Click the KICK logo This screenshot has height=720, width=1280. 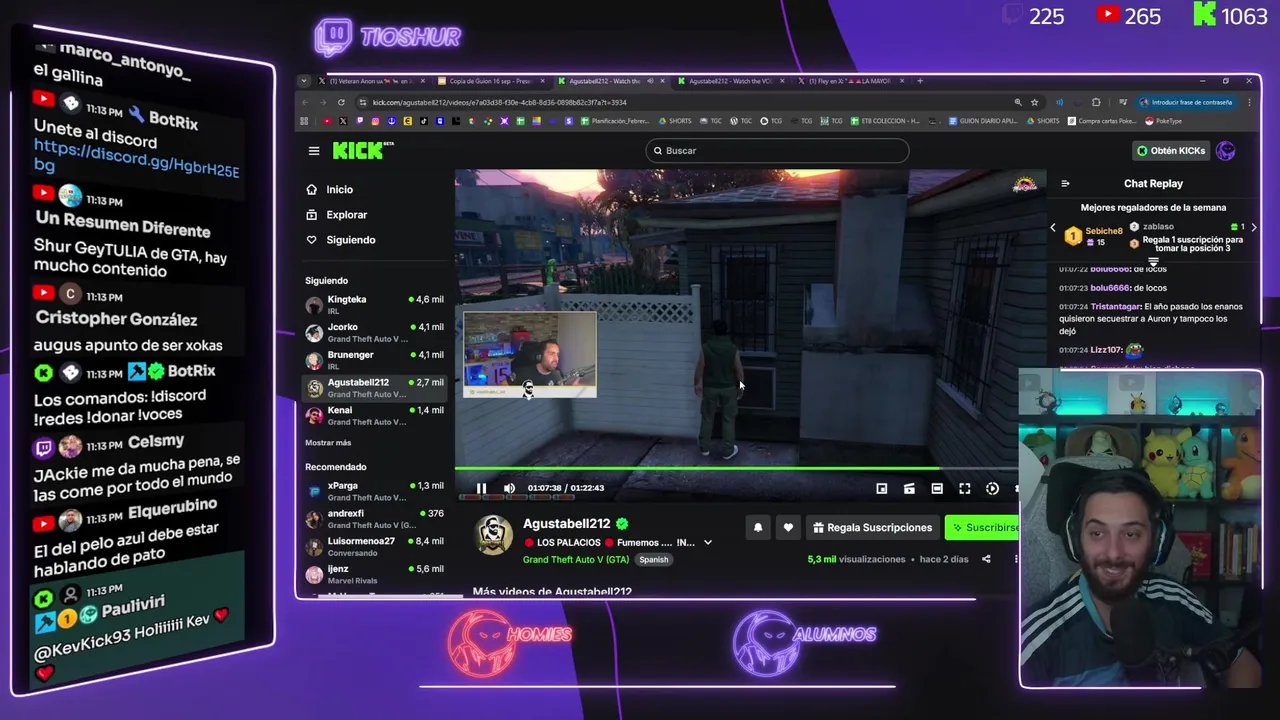[x=363, y=150]
